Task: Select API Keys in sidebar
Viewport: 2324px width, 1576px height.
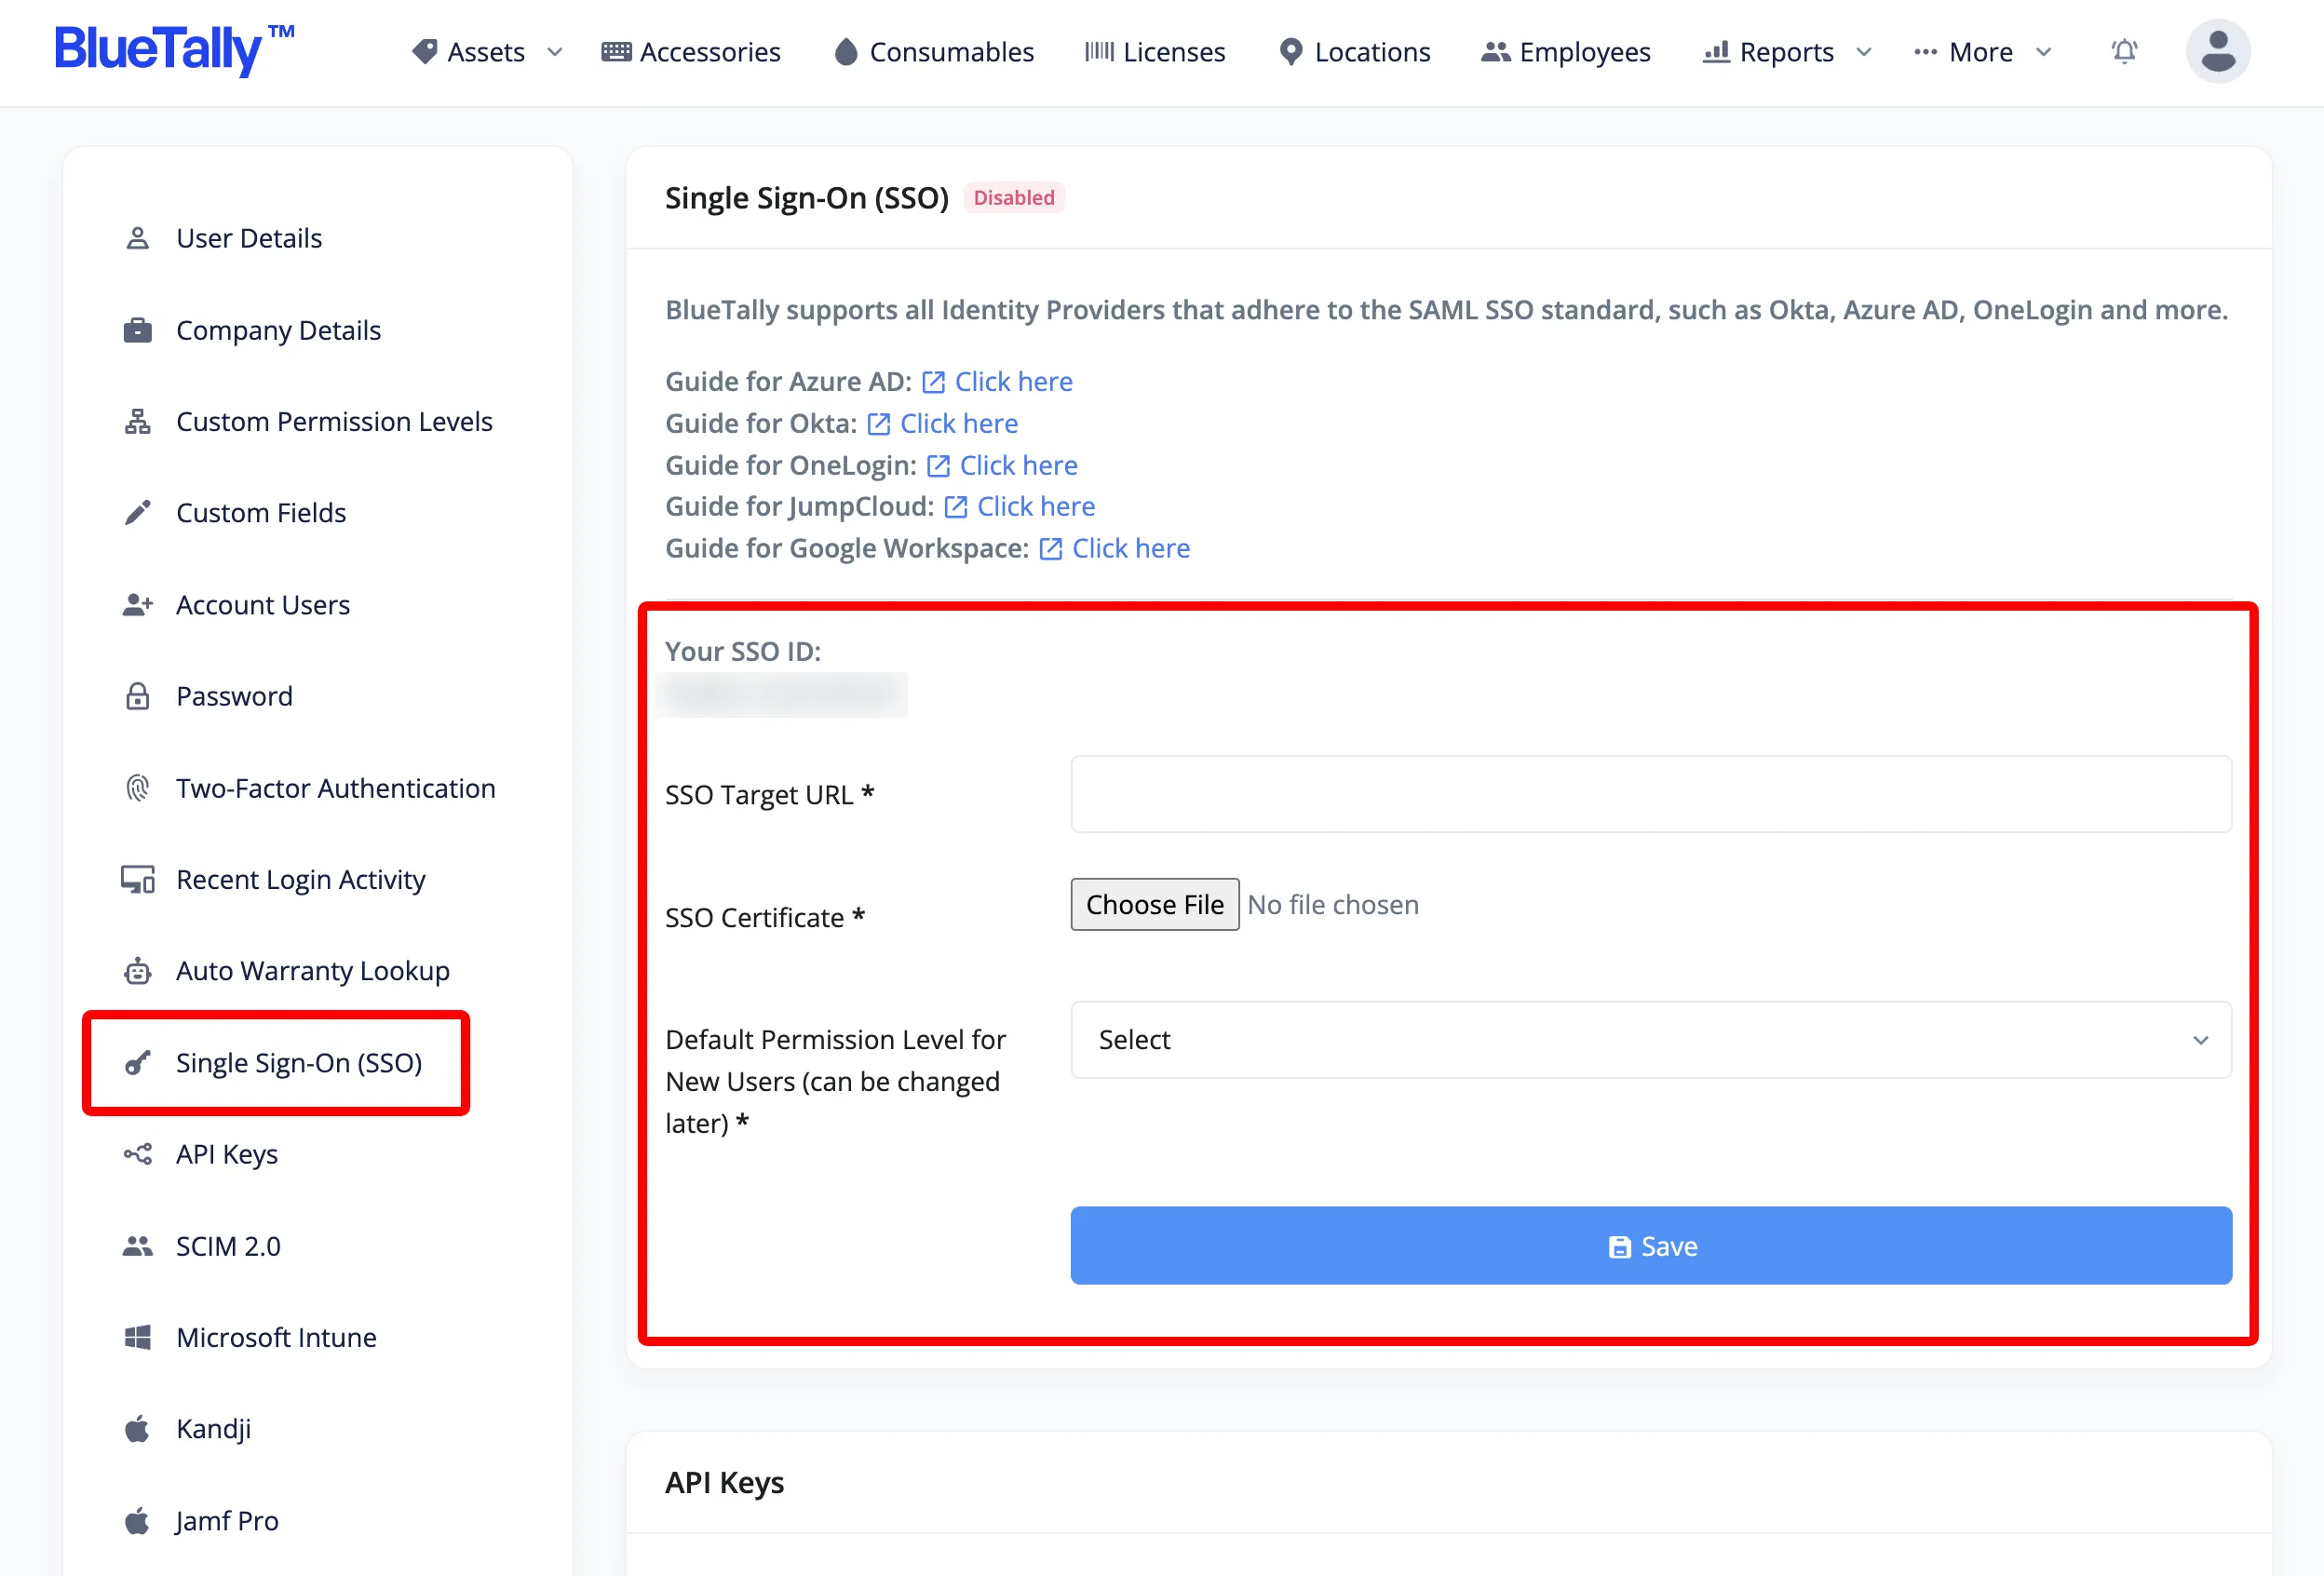Action: click(227, 1154)
